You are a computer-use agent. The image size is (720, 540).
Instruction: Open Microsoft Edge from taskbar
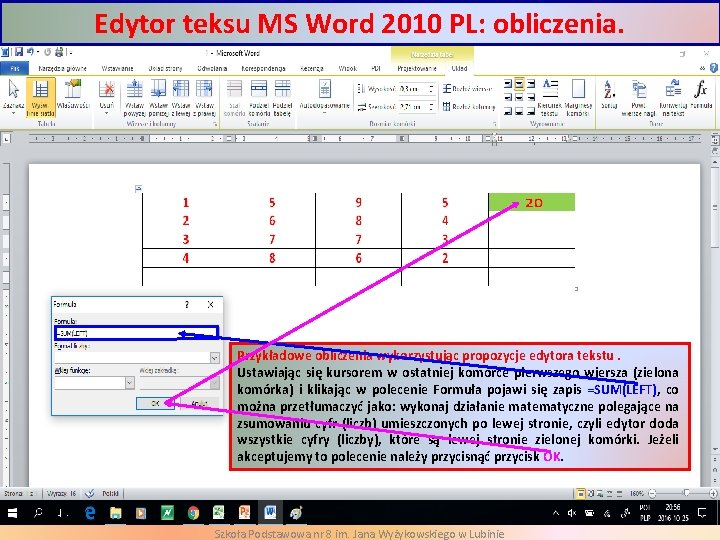point(90,513)
